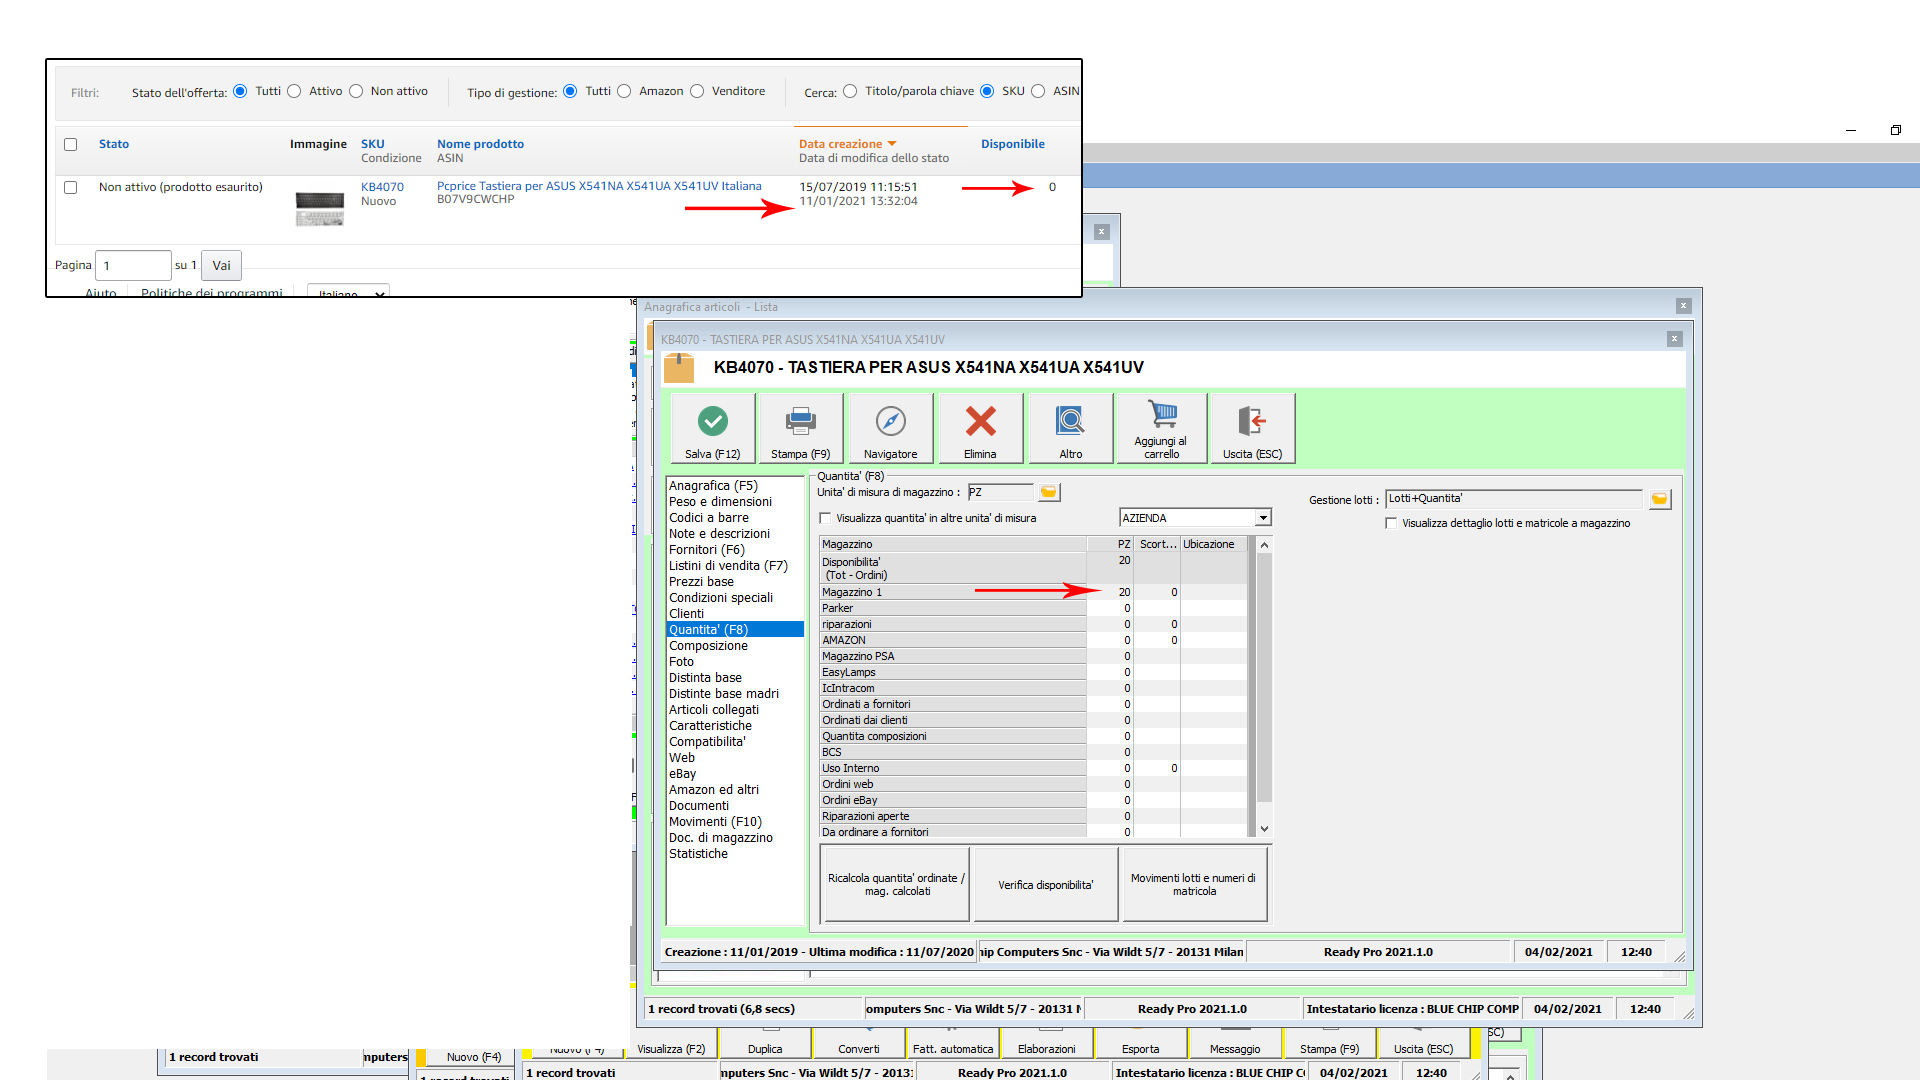Select Quantita' (F8) section
1920x1080 pixels.
tap(735, 630)
